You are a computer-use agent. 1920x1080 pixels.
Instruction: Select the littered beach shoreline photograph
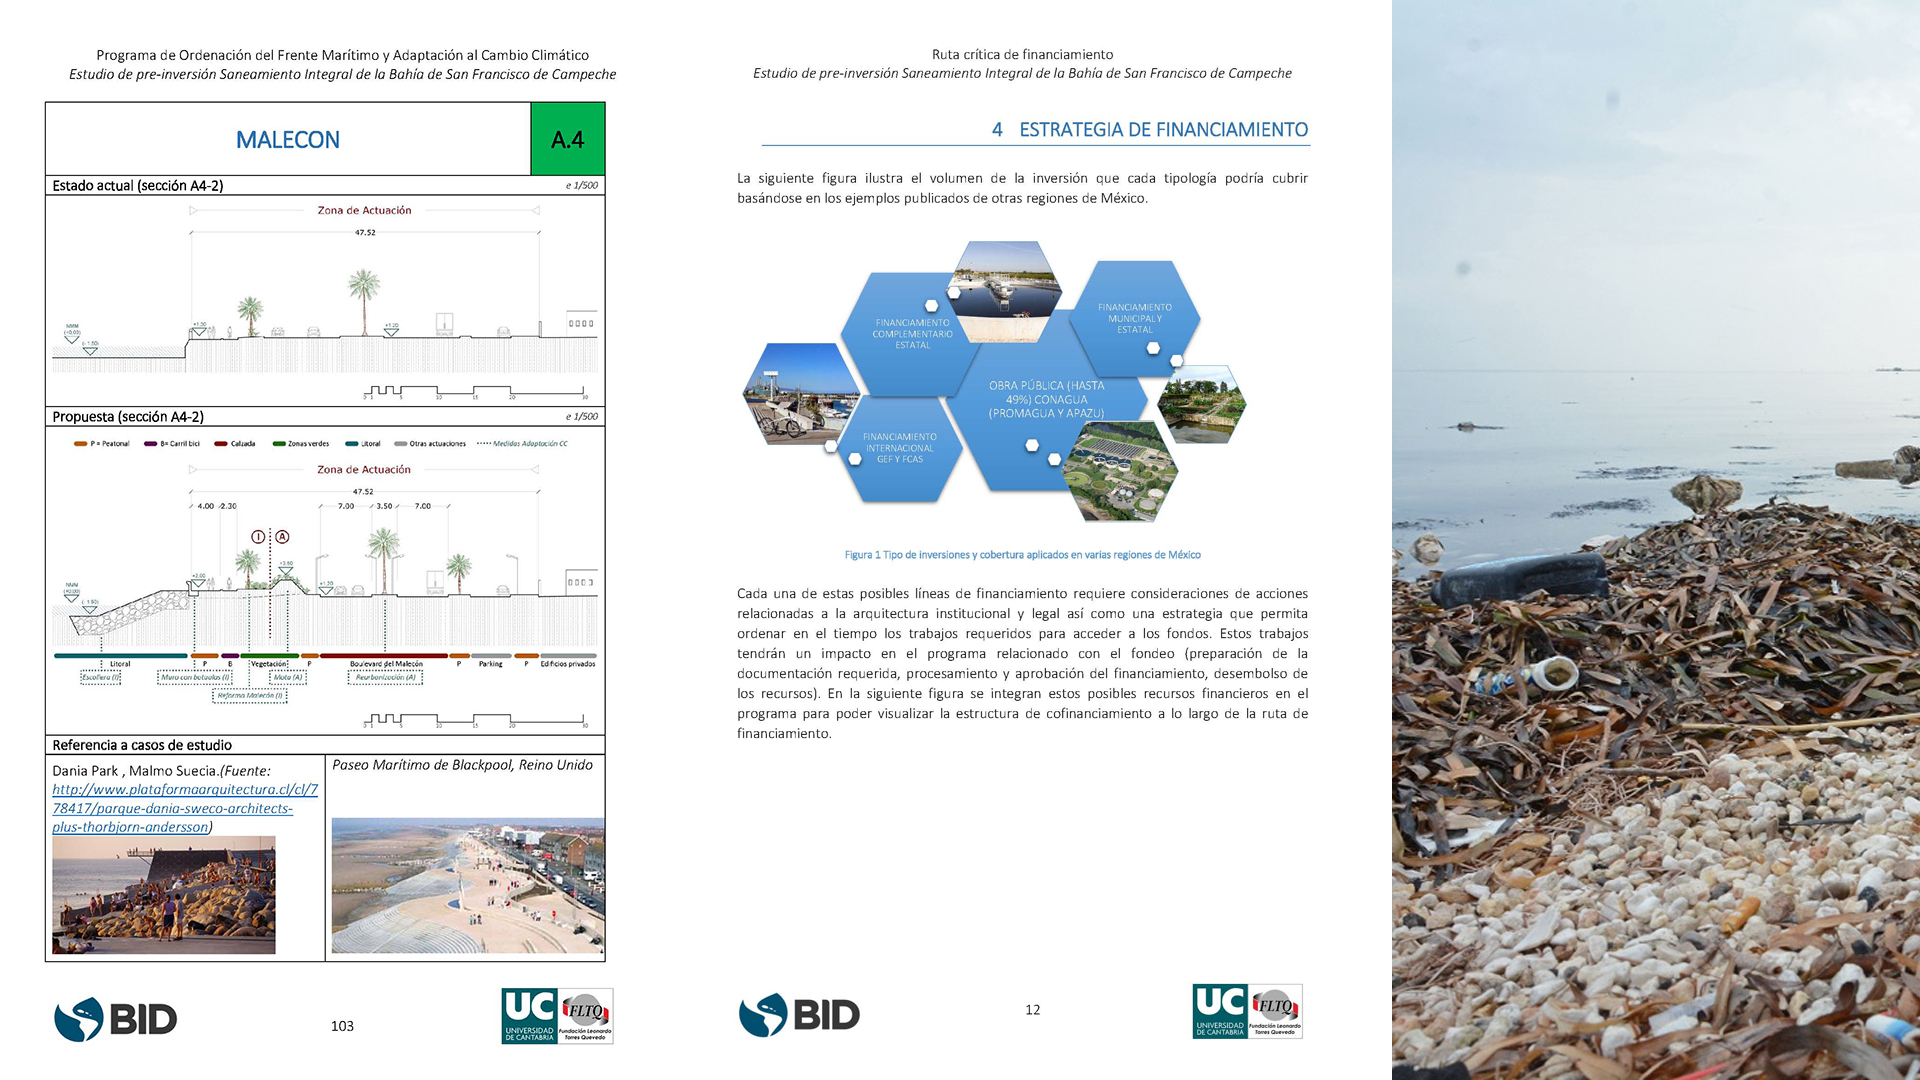tap(1656, 540)
